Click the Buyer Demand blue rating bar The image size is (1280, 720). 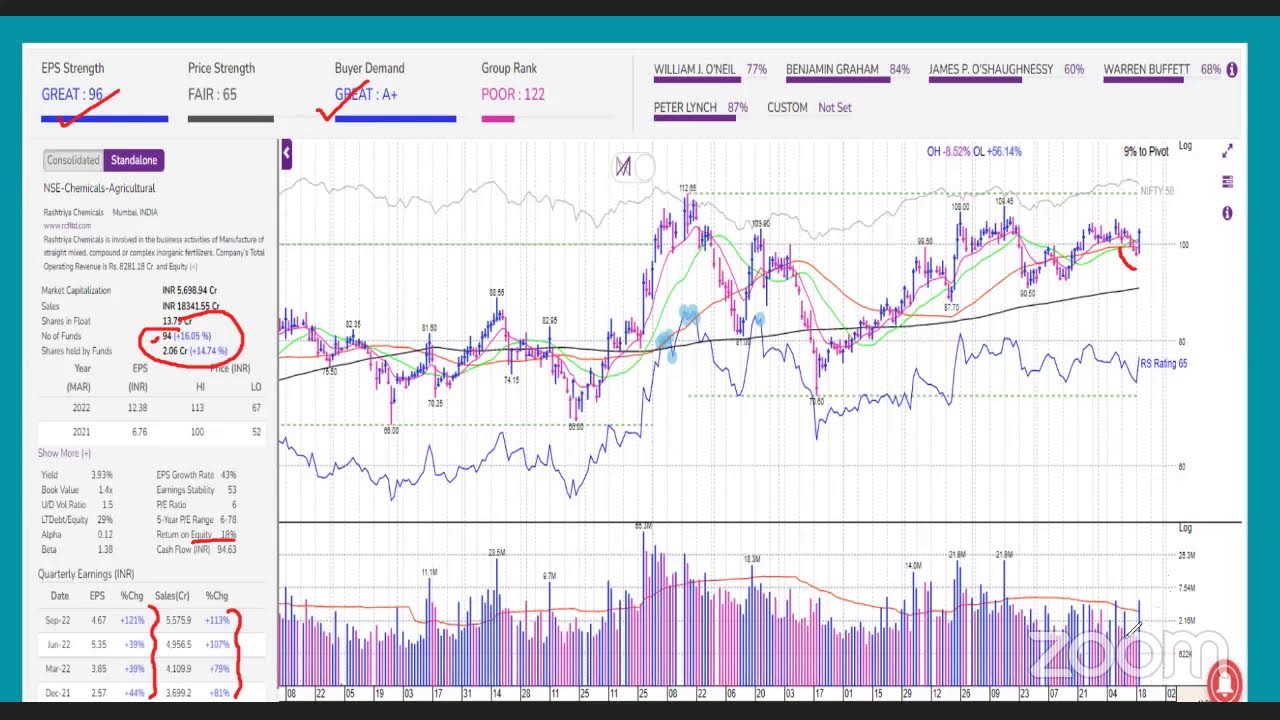395,119
